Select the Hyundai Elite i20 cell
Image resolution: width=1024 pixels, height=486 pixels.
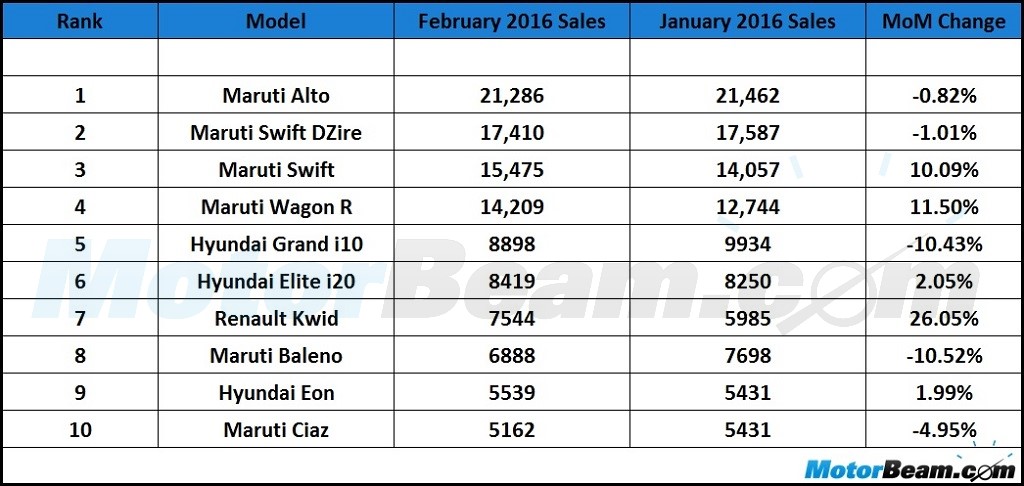(276, 282)
